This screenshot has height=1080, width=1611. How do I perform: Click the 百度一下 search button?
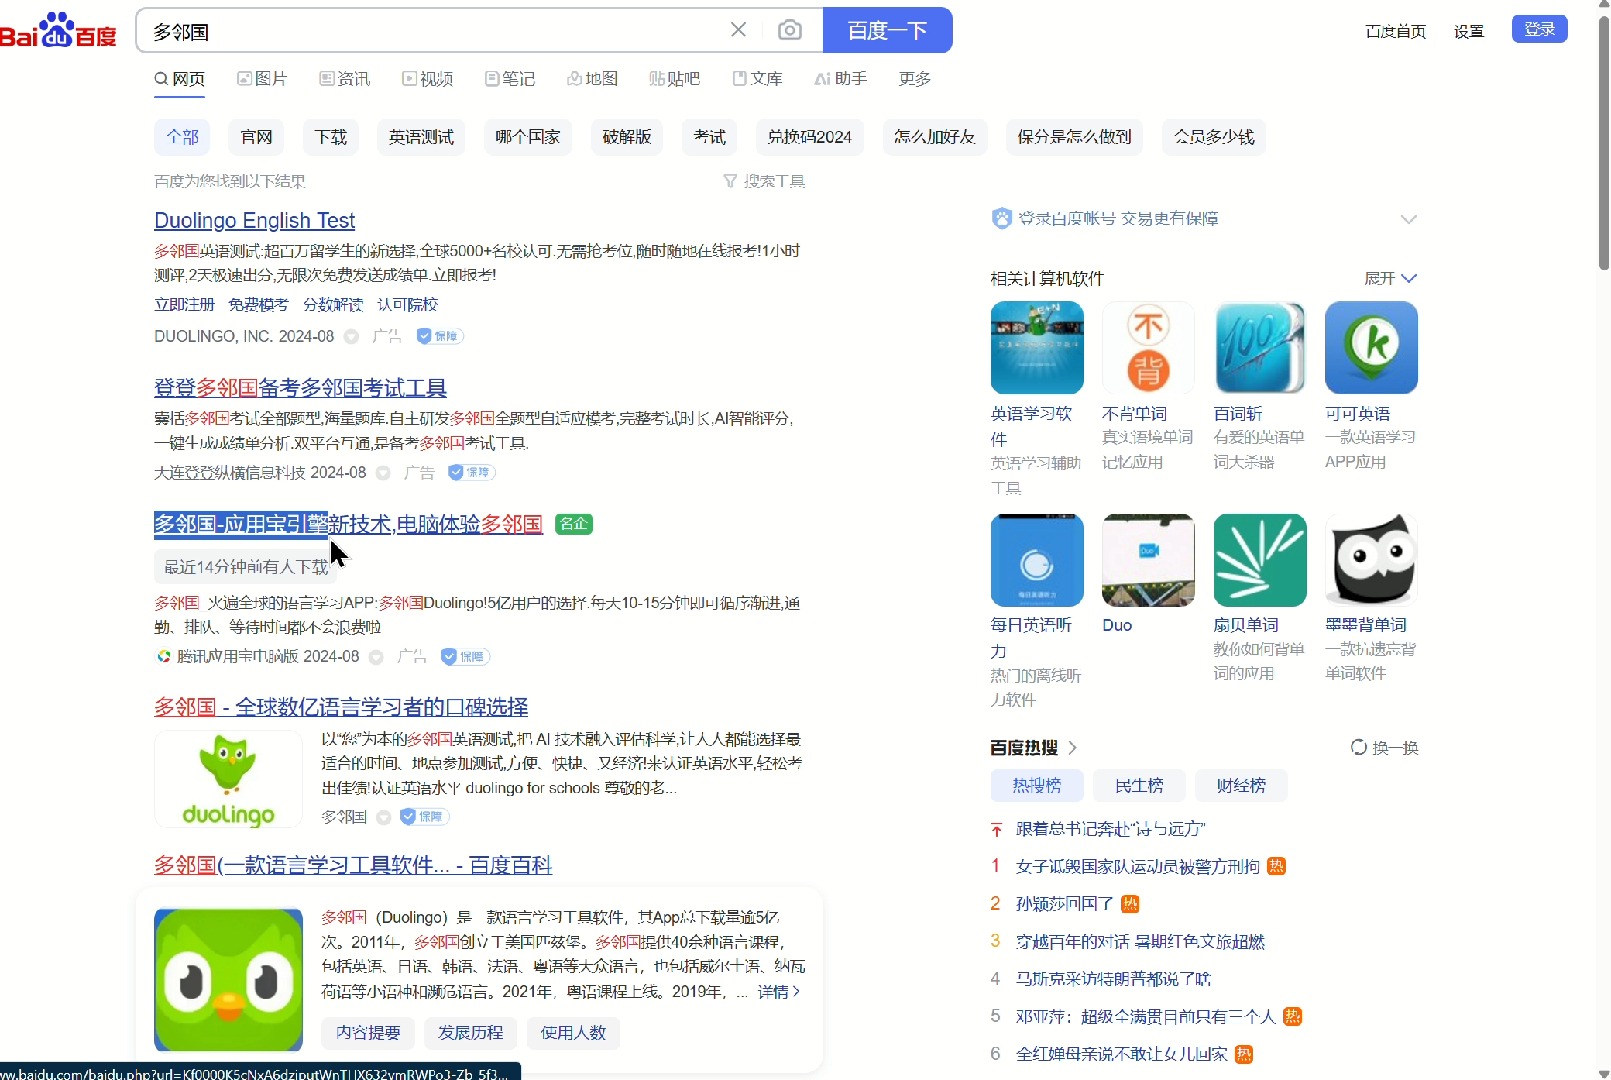(887, 30)
